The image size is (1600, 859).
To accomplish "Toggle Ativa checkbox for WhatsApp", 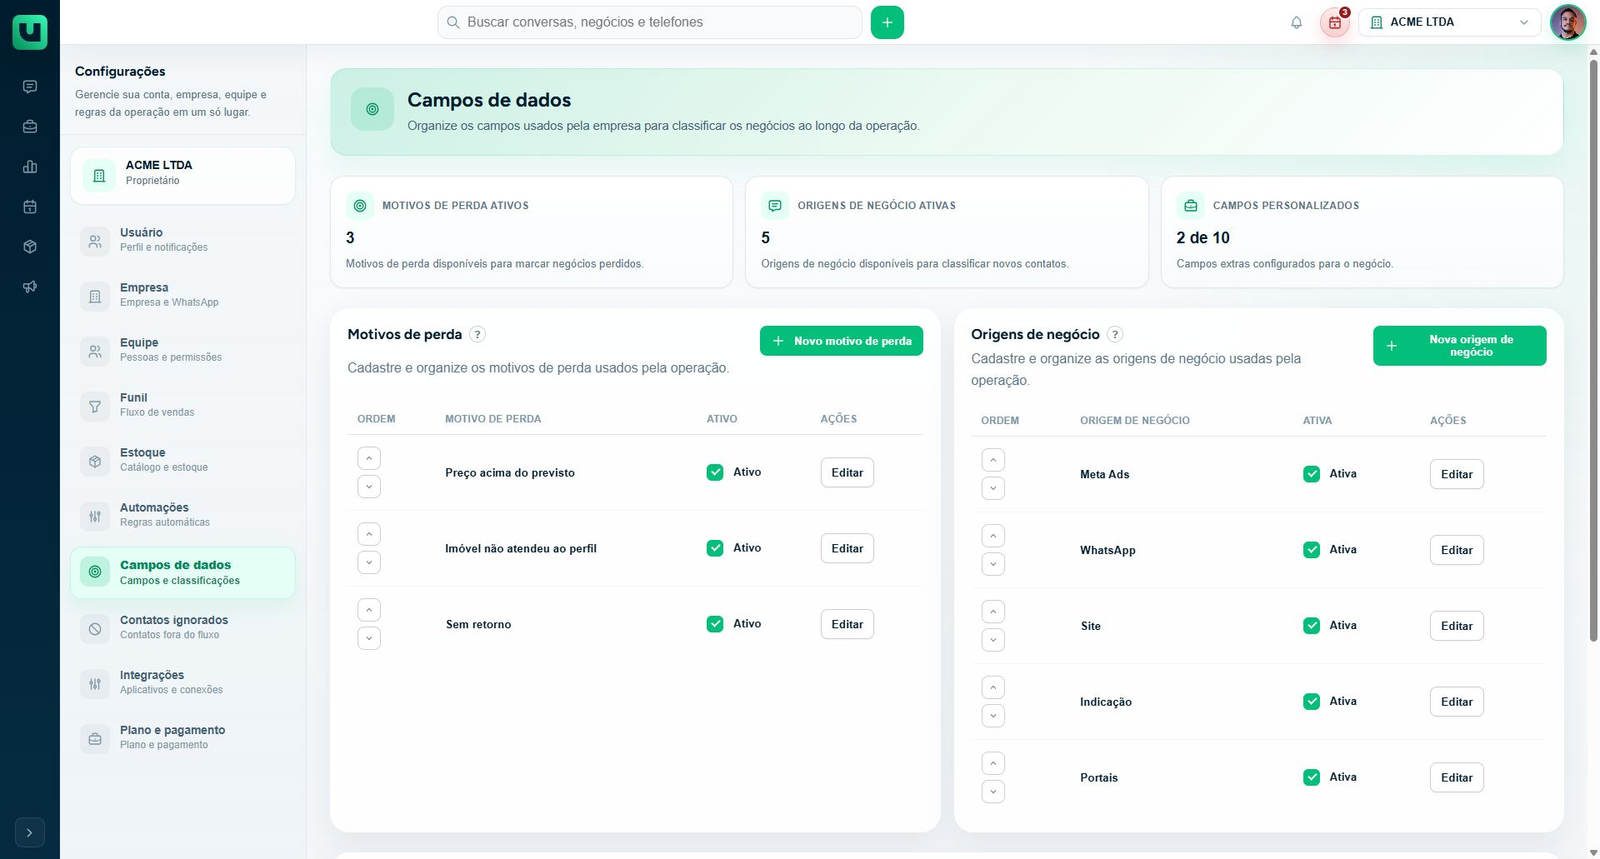I will coord(1312,550).
